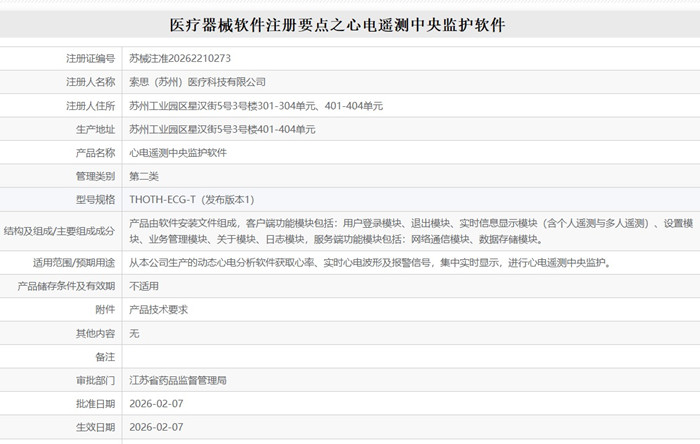The image size is (700, 444).
Task: Click the intended-use text starting 从本公司生产的
Action: pyautogui.click(x=370, y=263)
